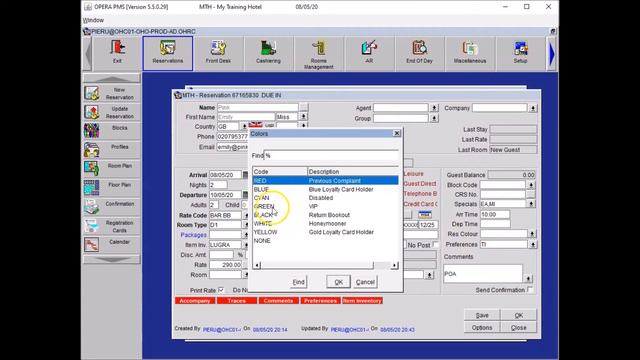The image size is (640, 360).
Task: Click the sidebar scroll-up arrow
Action: [112, 78]
